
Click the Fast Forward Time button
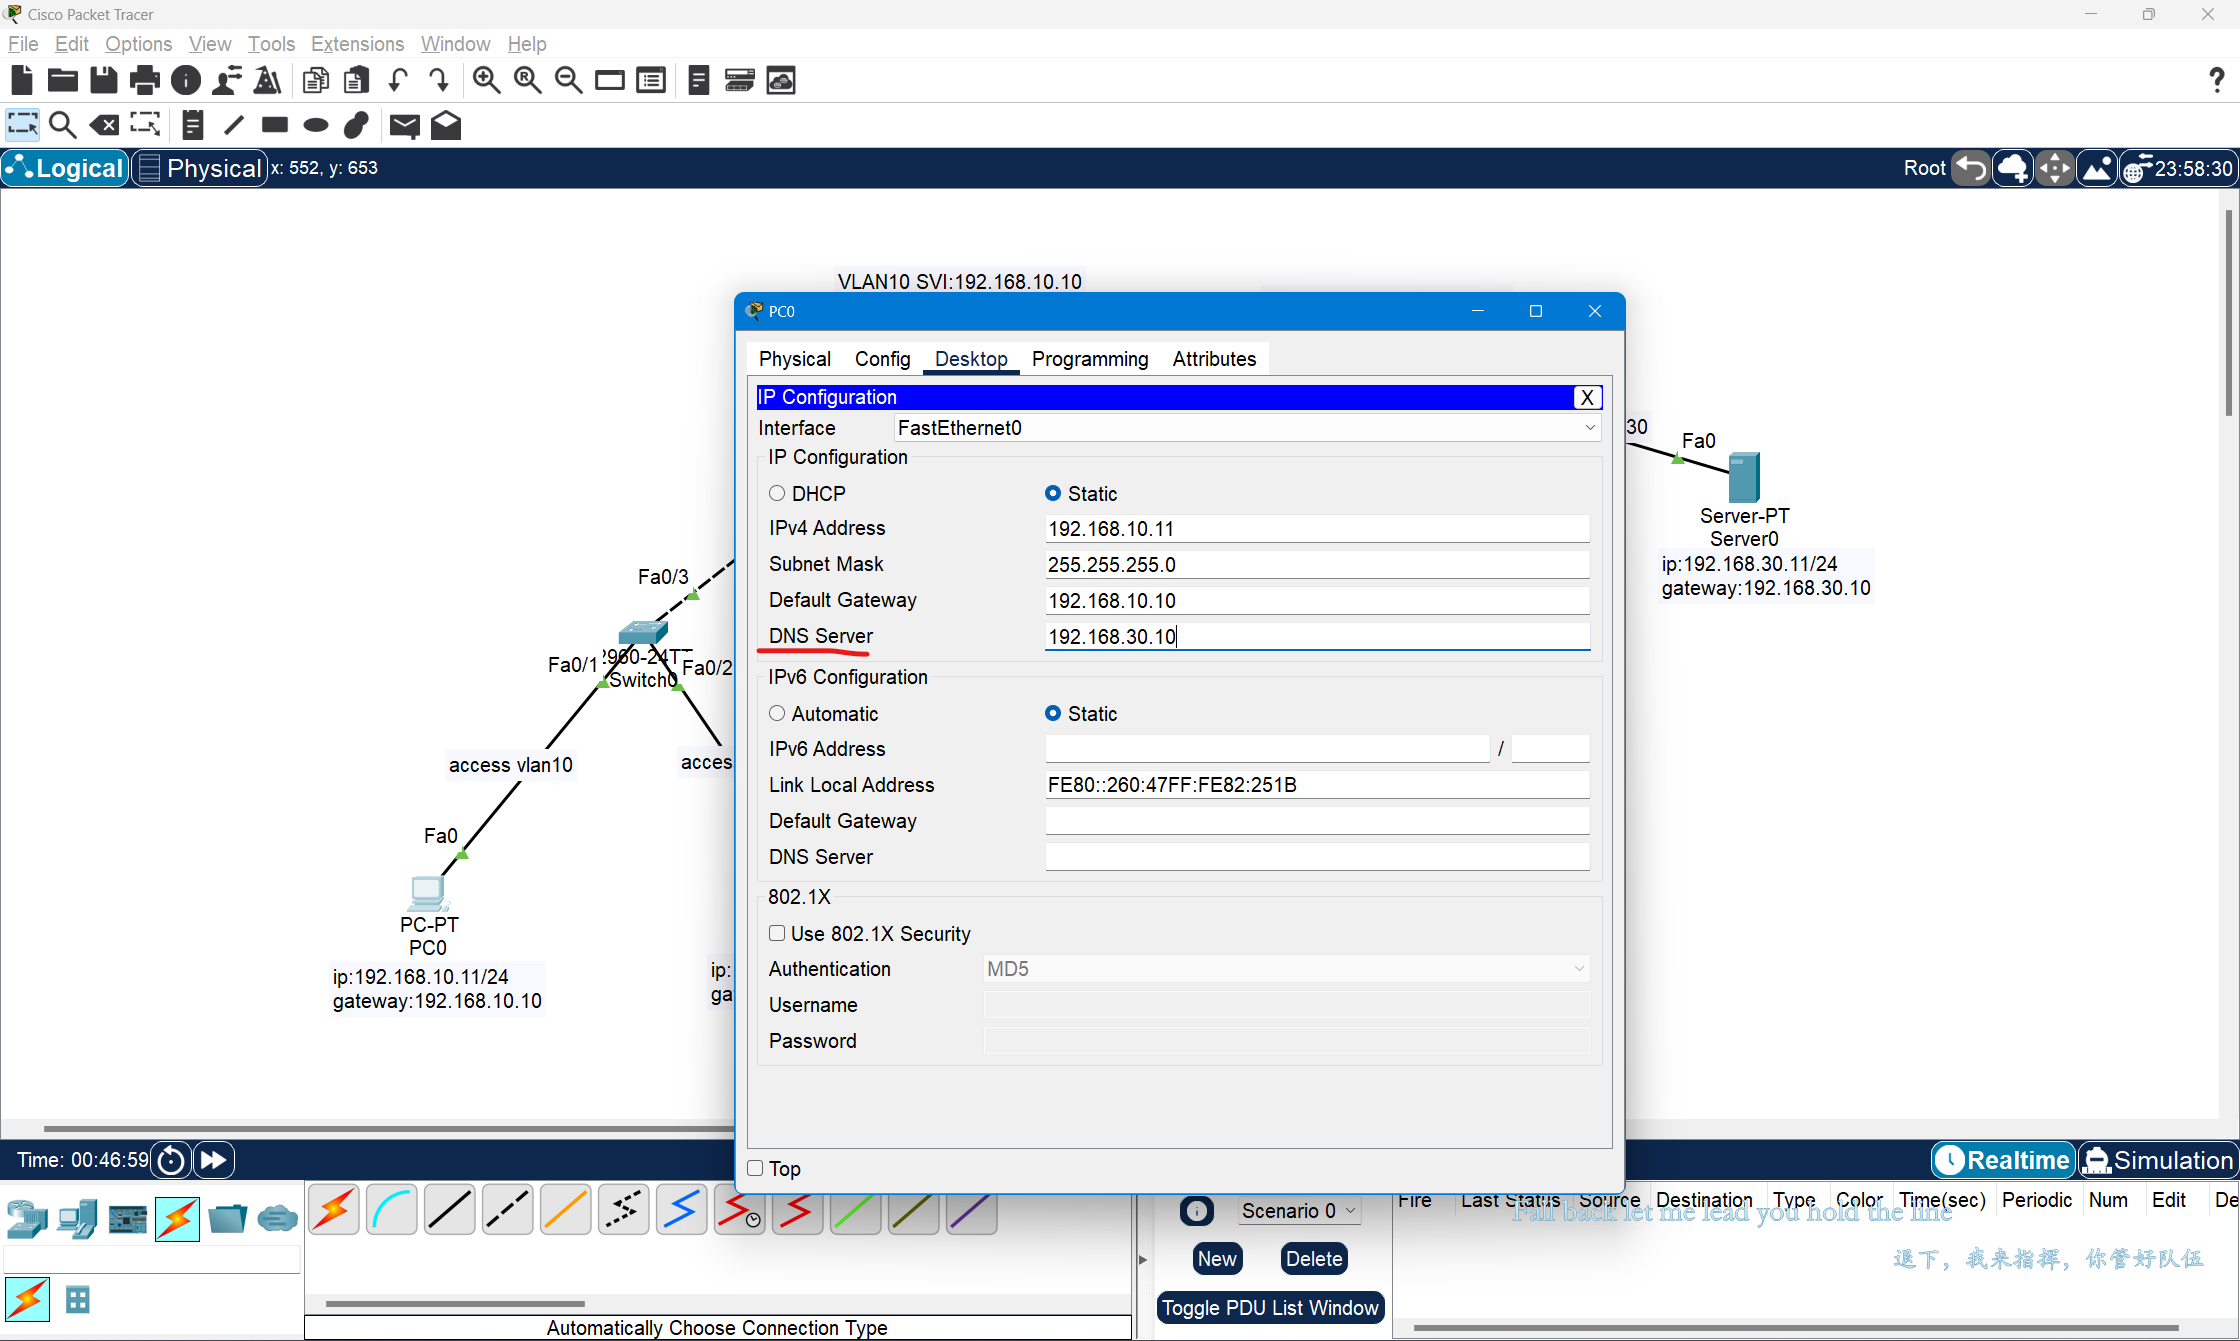[x=213, y=1160]
